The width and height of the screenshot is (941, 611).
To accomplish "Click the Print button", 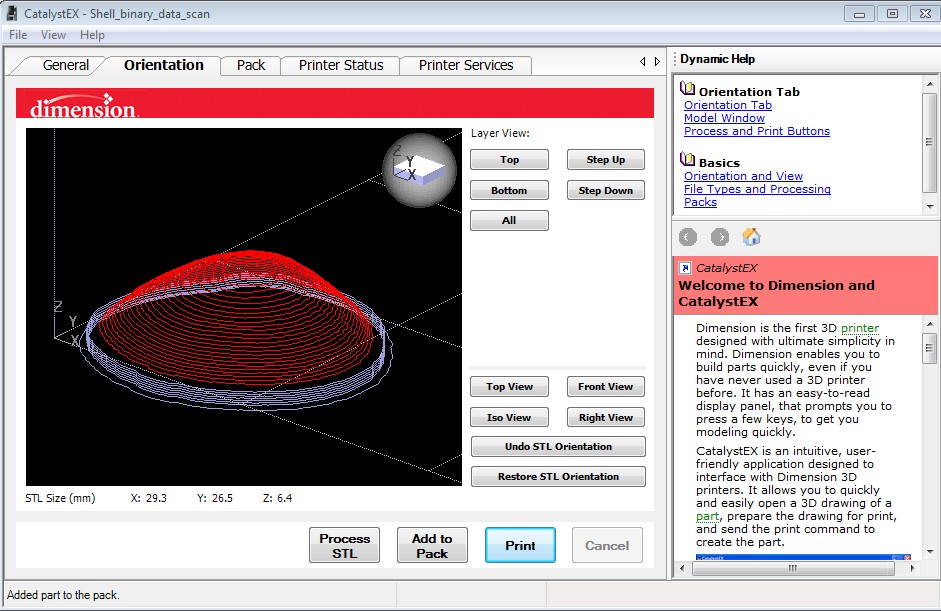I will pos(520,546).
